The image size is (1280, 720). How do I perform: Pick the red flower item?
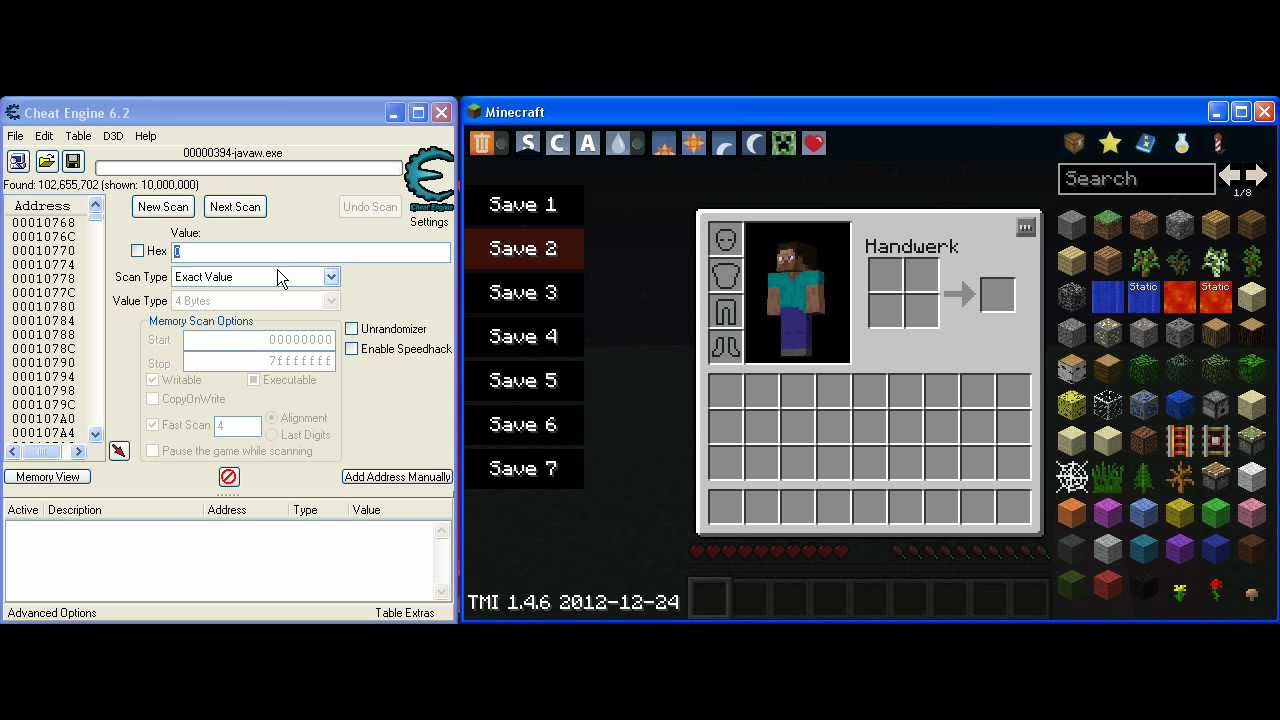(1216, 590)
